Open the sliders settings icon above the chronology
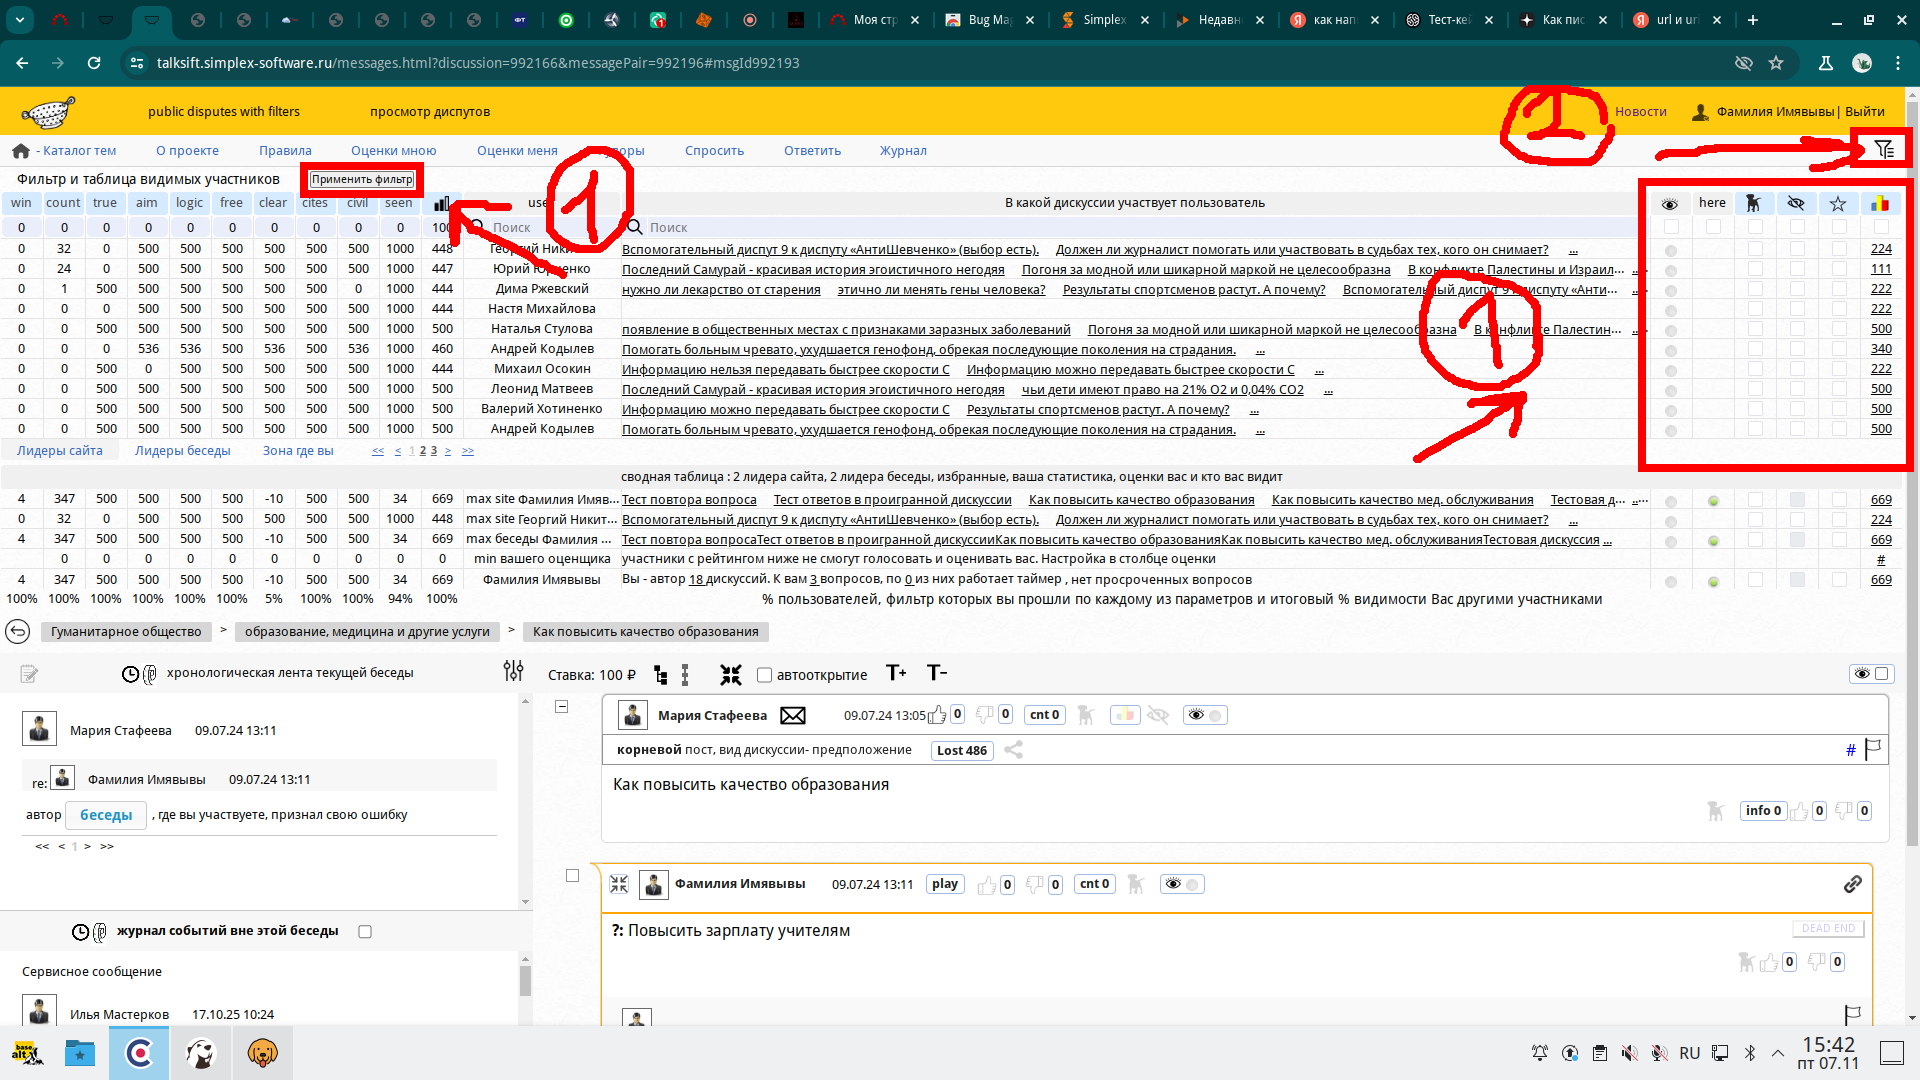Image resolution: width=1920 pixels, height=1080 pixels. 513,672
